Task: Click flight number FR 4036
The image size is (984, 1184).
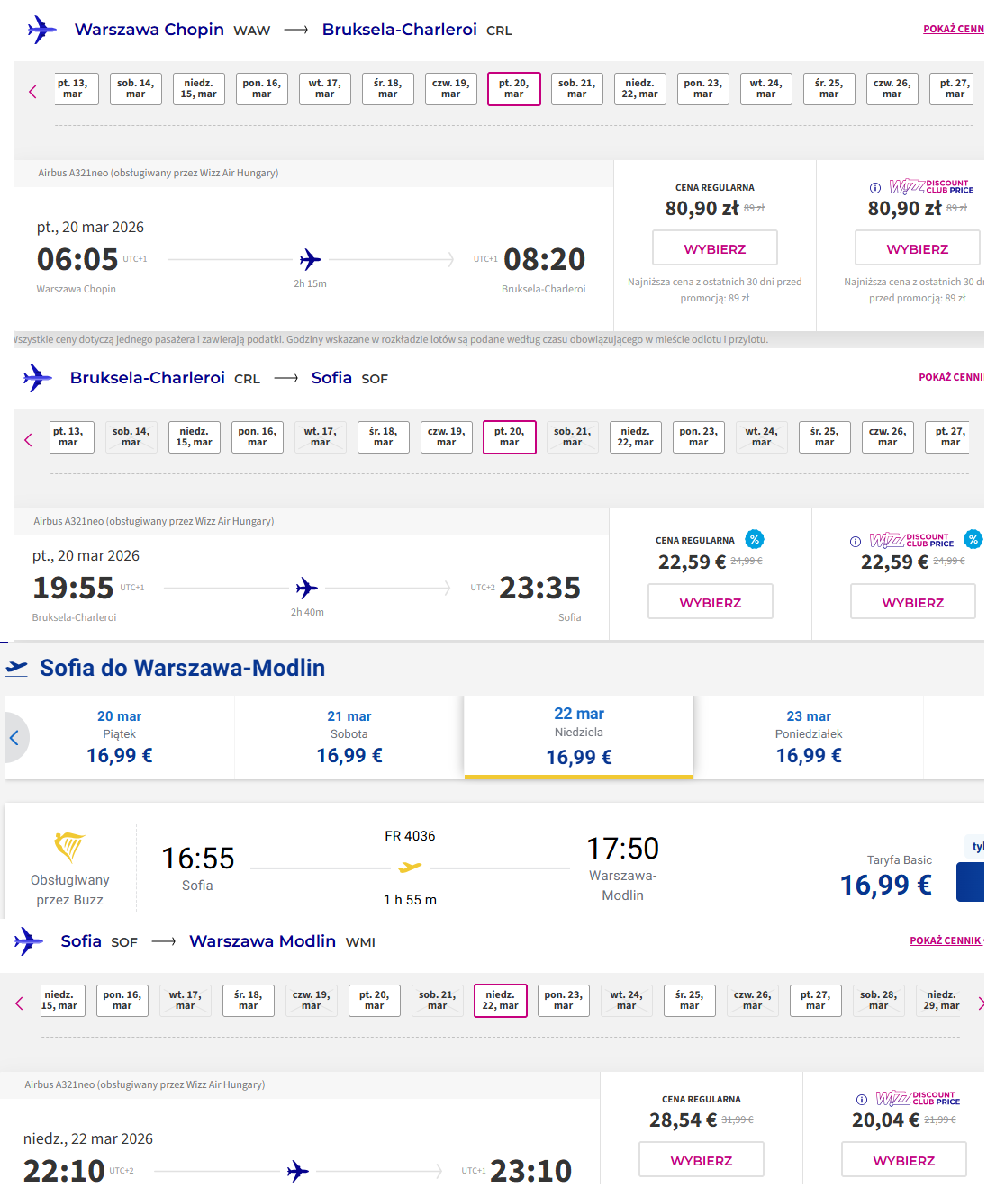Action: pyautogui.click(x=409, y=836)
